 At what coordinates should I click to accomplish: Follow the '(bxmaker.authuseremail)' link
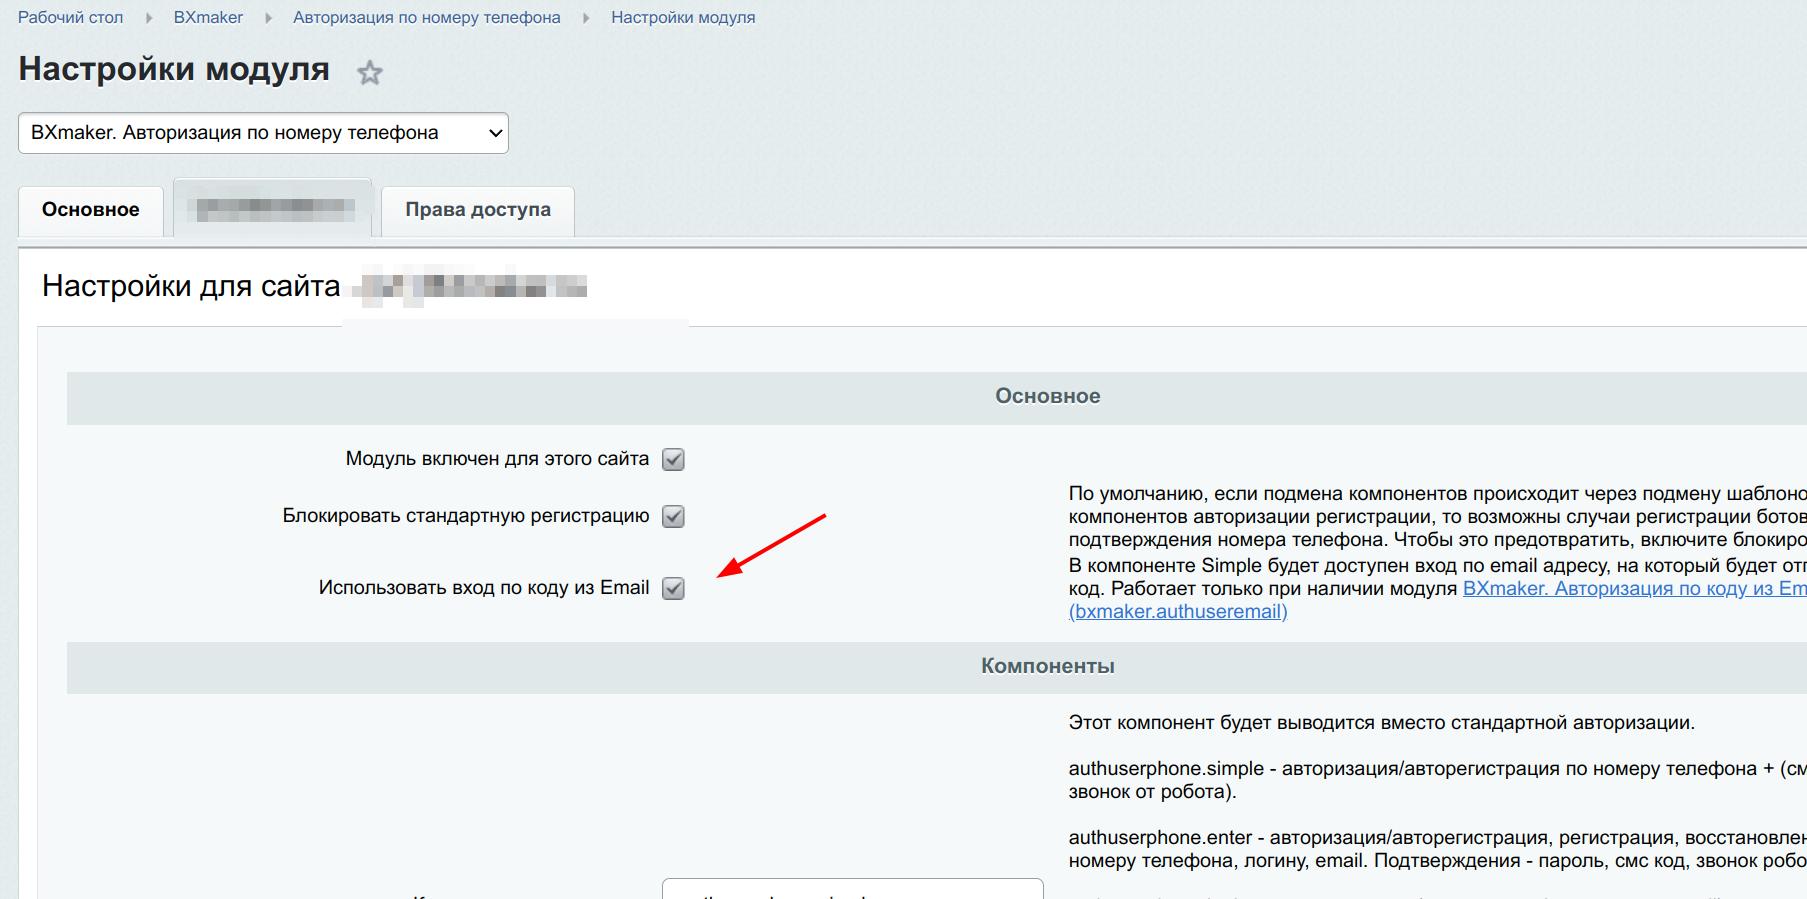1178,612
